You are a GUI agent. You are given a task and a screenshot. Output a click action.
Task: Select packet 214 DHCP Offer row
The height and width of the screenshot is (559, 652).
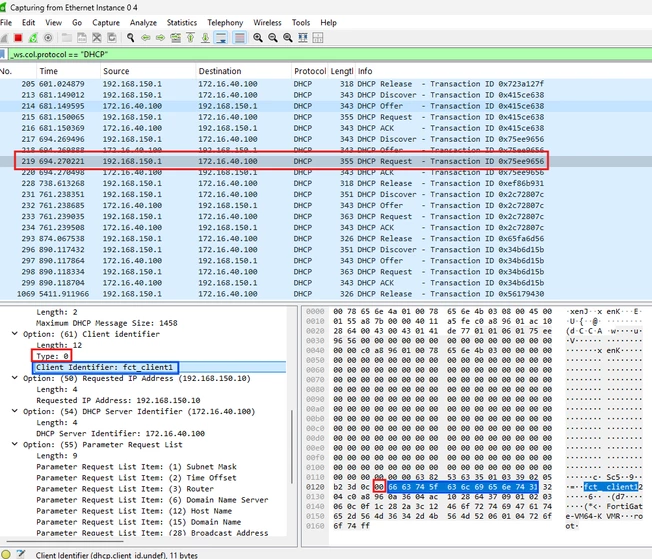(326, 106)
